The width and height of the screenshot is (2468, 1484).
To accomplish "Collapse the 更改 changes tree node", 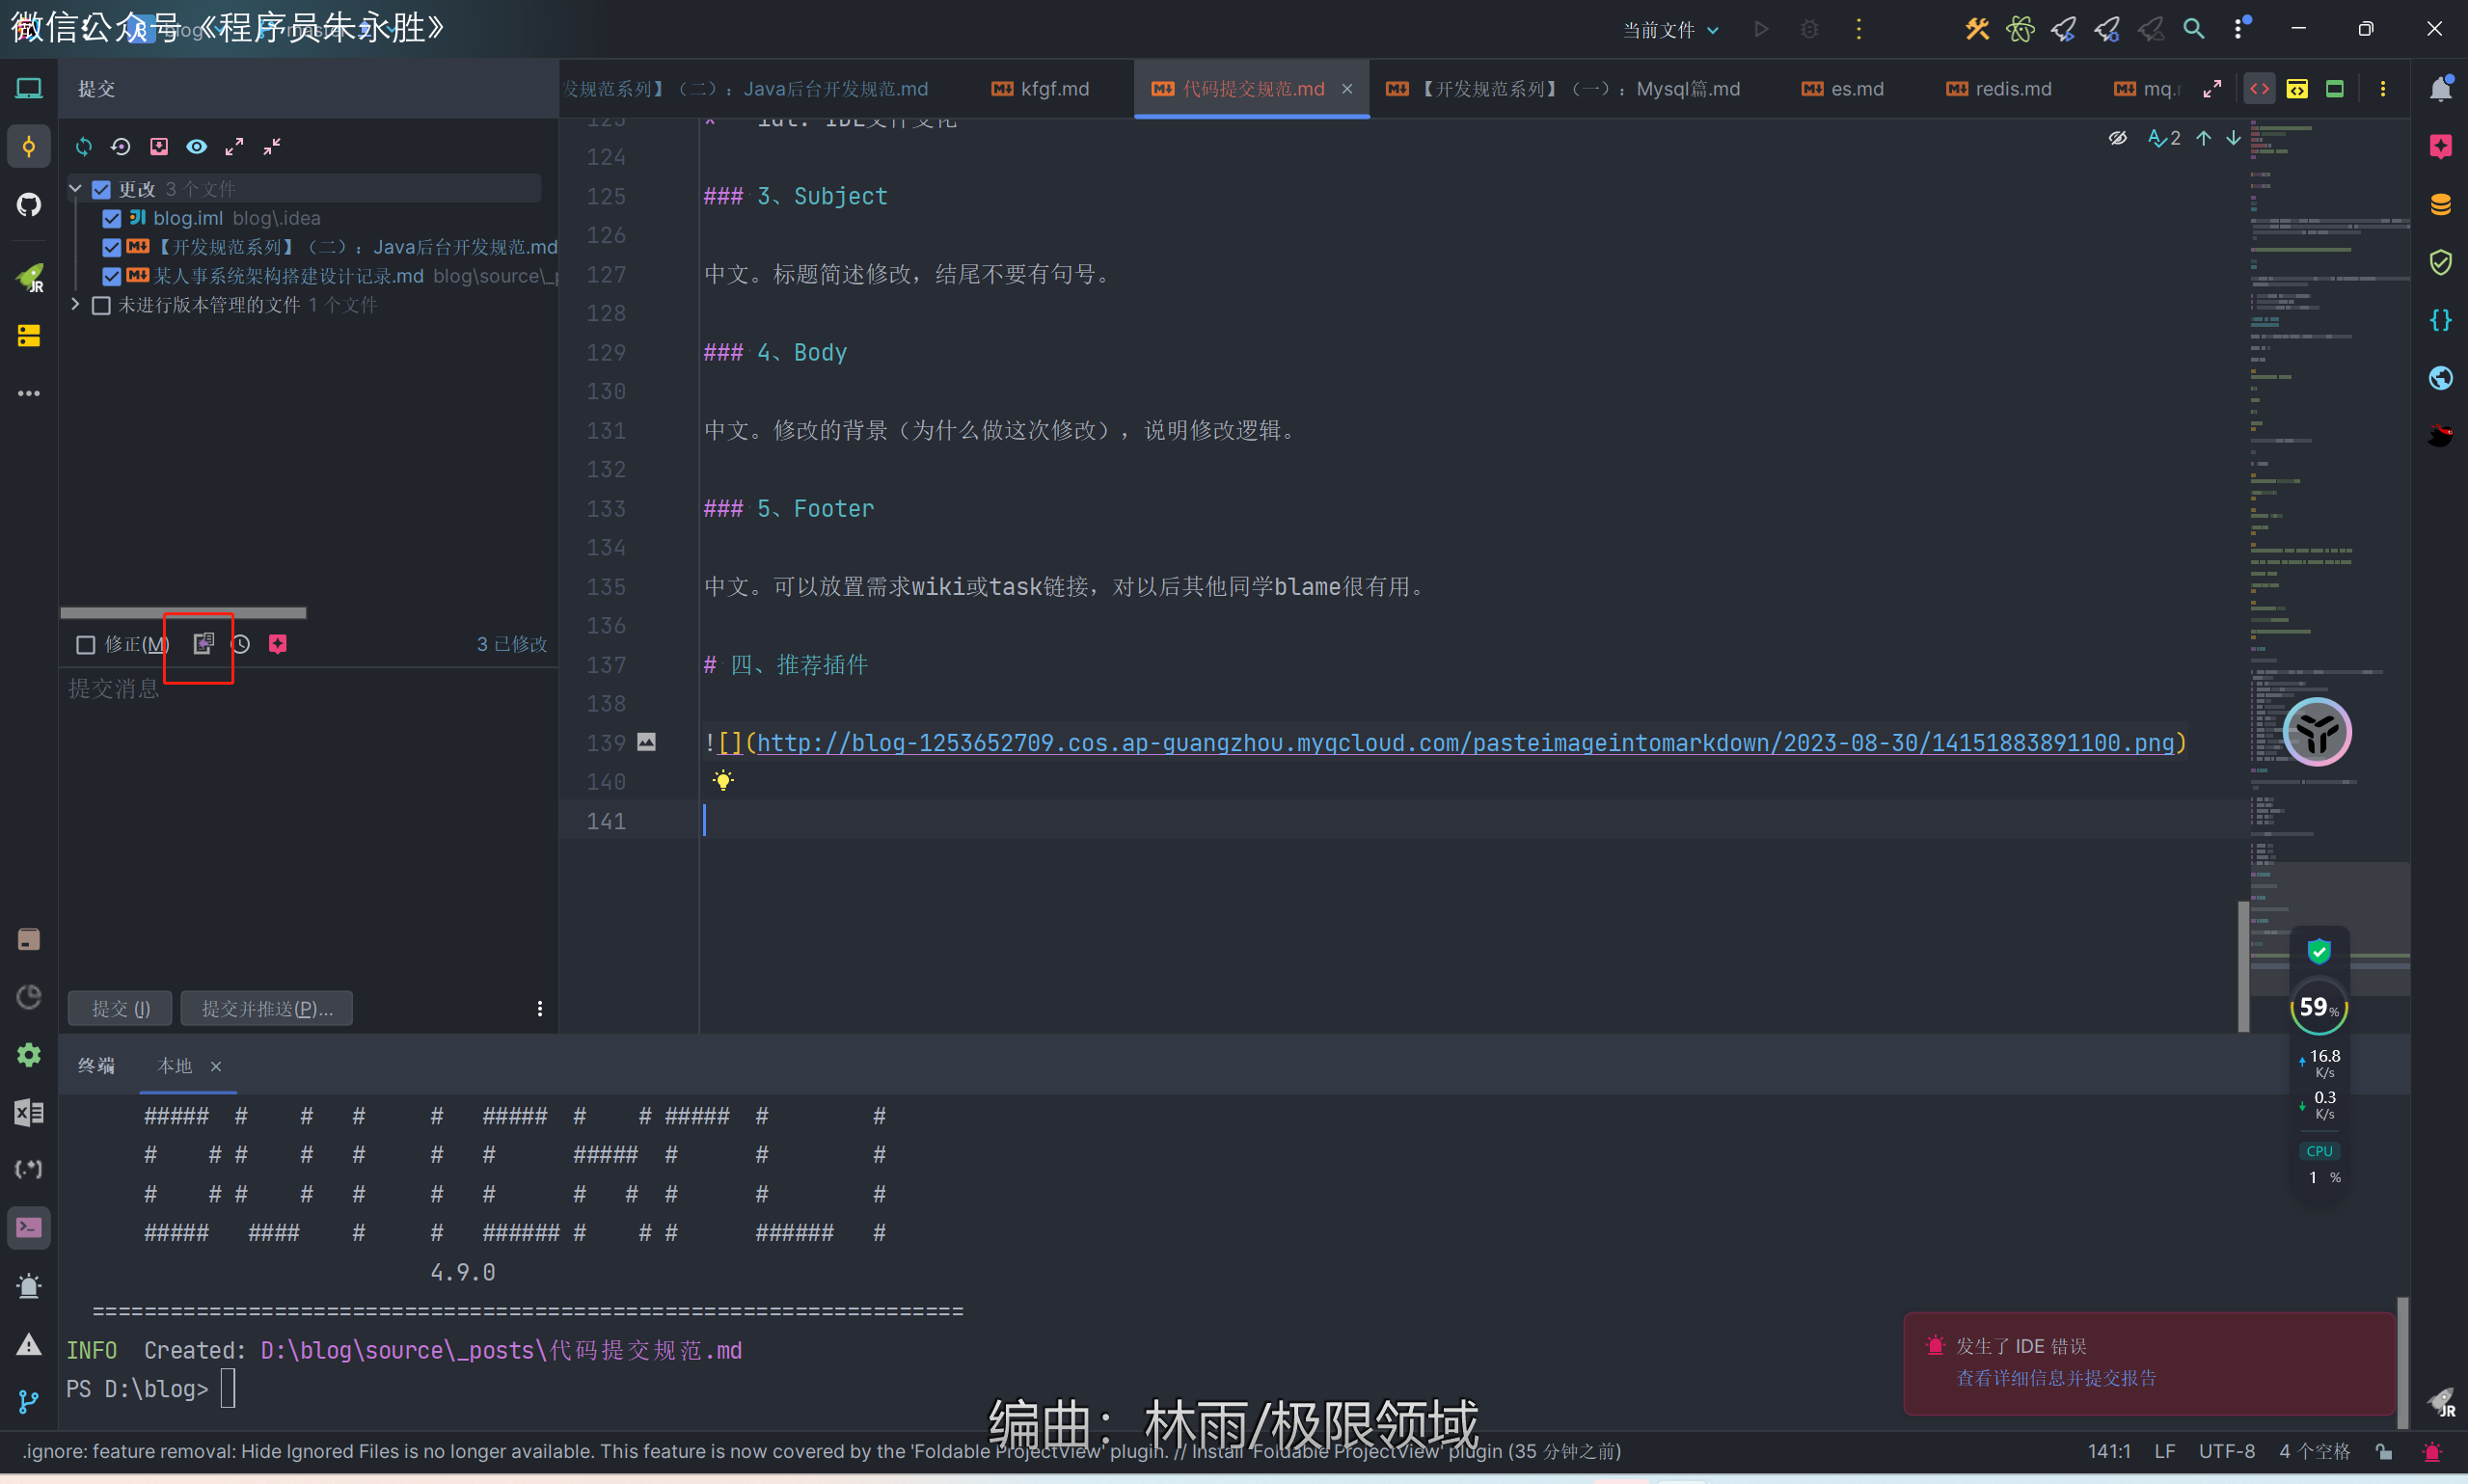I will tap(75, 188).
